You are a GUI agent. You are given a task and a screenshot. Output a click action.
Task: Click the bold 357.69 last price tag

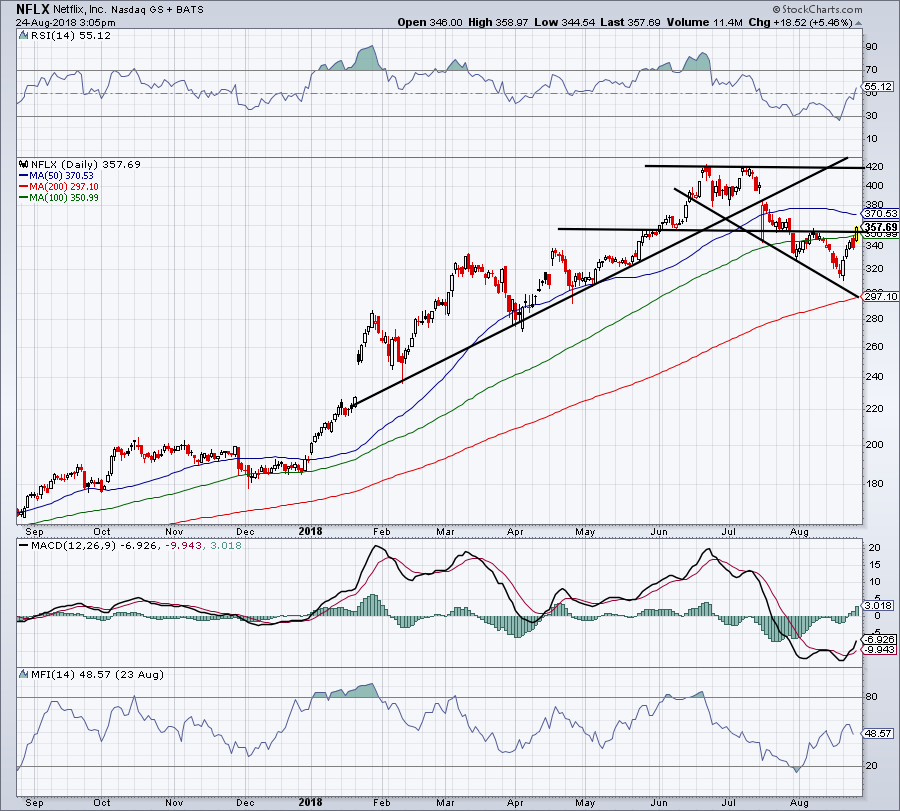pos(880,227)
